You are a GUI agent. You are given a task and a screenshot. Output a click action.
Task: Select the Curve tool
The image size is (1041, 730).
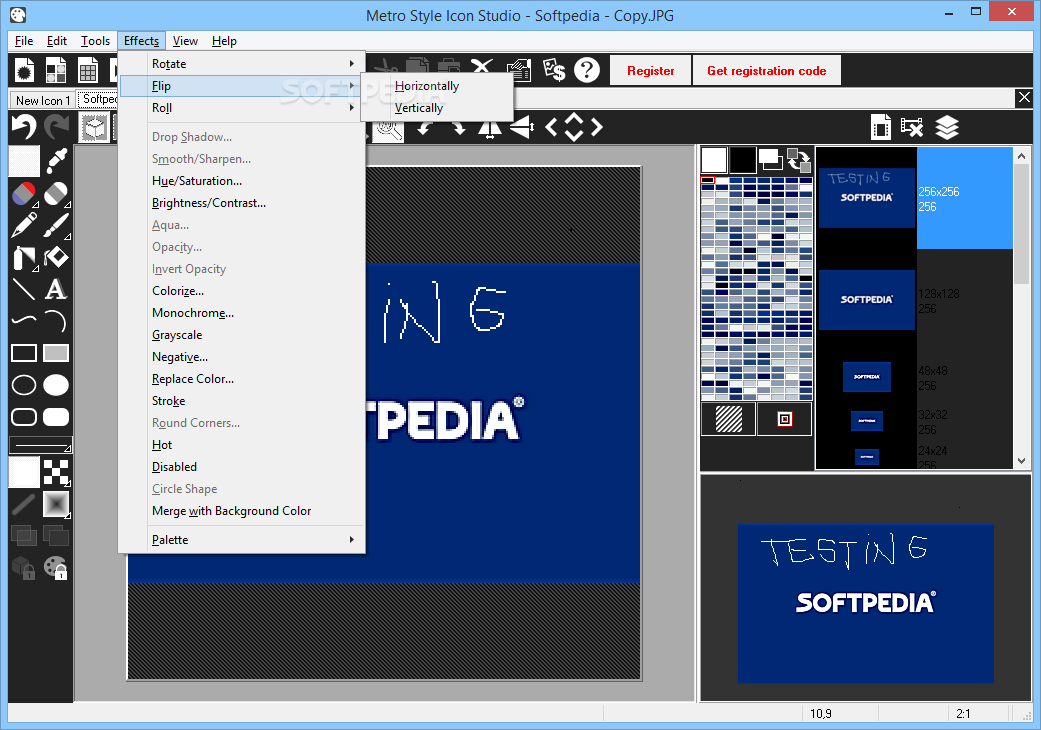pyautogui.click(x=24, y=321)
